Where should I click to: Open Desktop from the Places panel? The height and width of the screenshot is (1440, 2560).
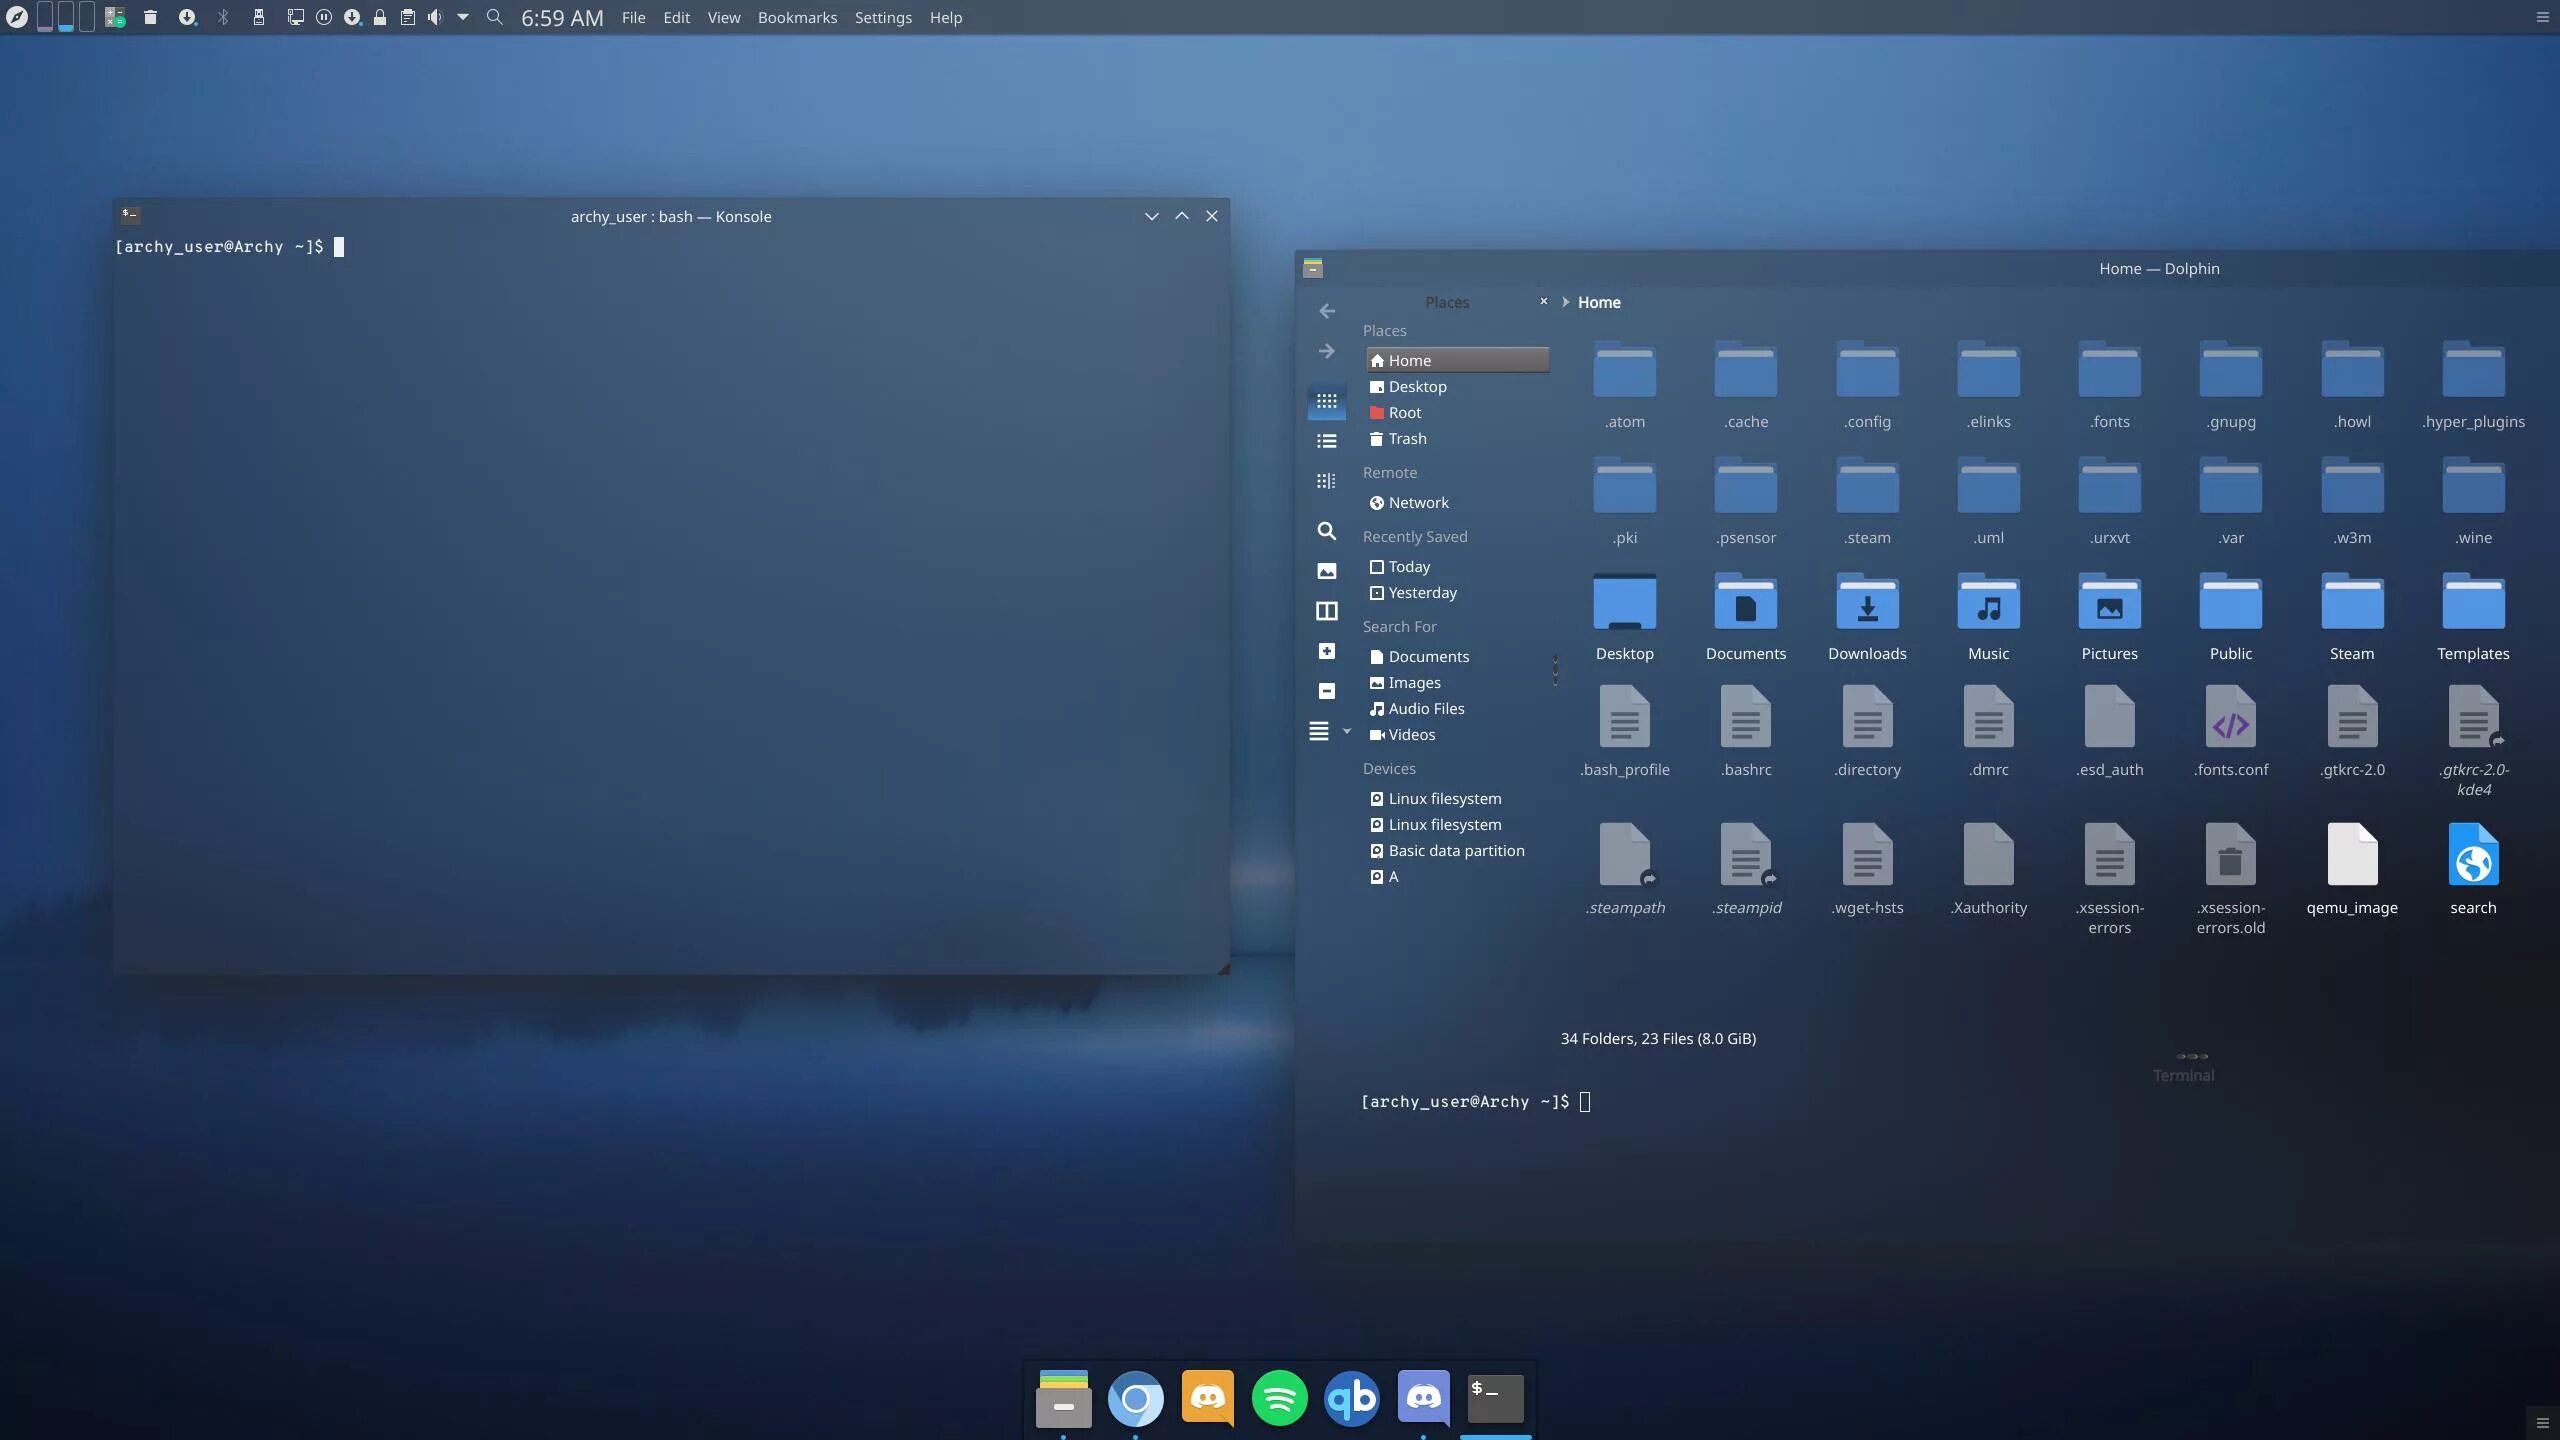coord(1457,386)
